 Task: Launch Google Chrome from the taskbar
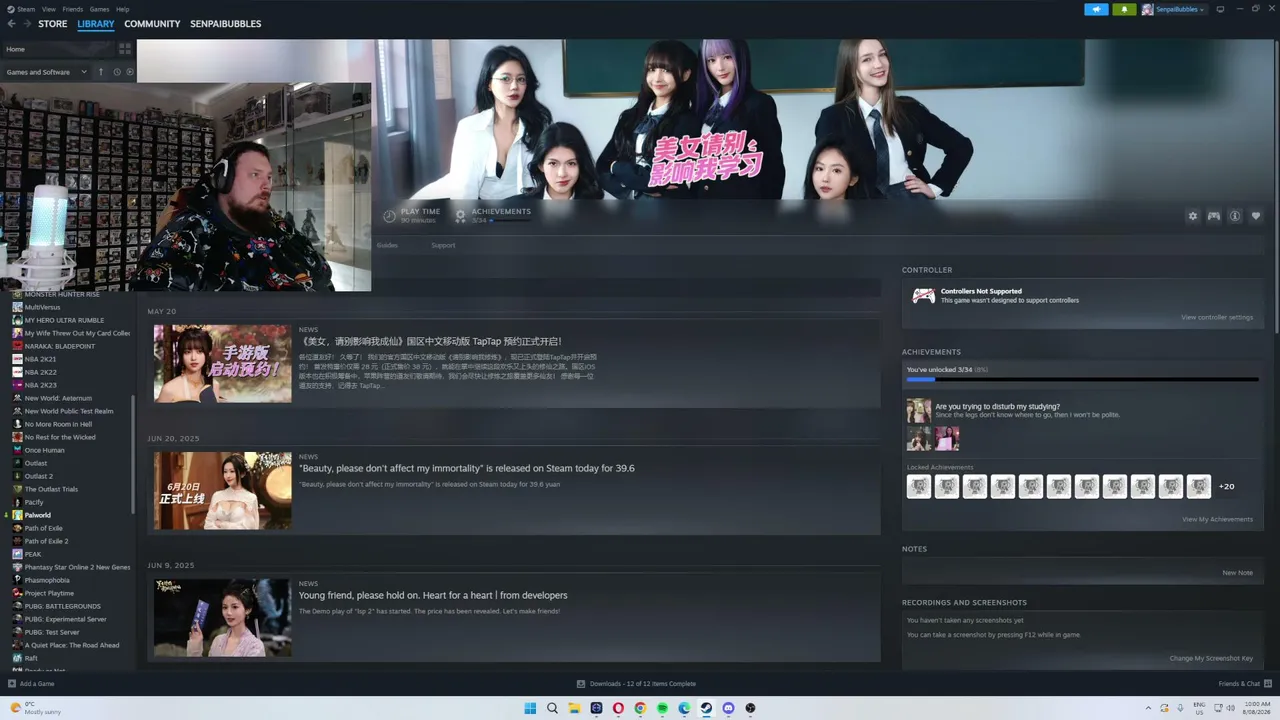point(640,708)
